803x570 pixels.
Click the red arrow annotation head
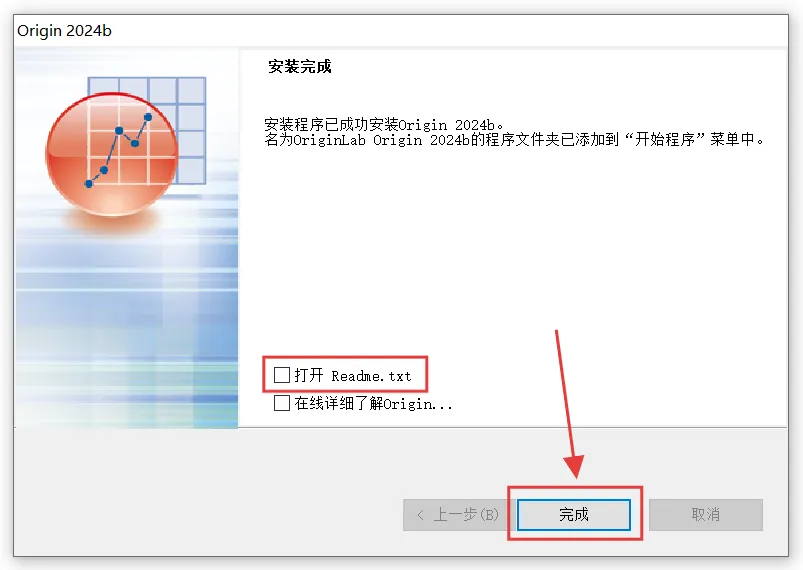click(575, 466)
